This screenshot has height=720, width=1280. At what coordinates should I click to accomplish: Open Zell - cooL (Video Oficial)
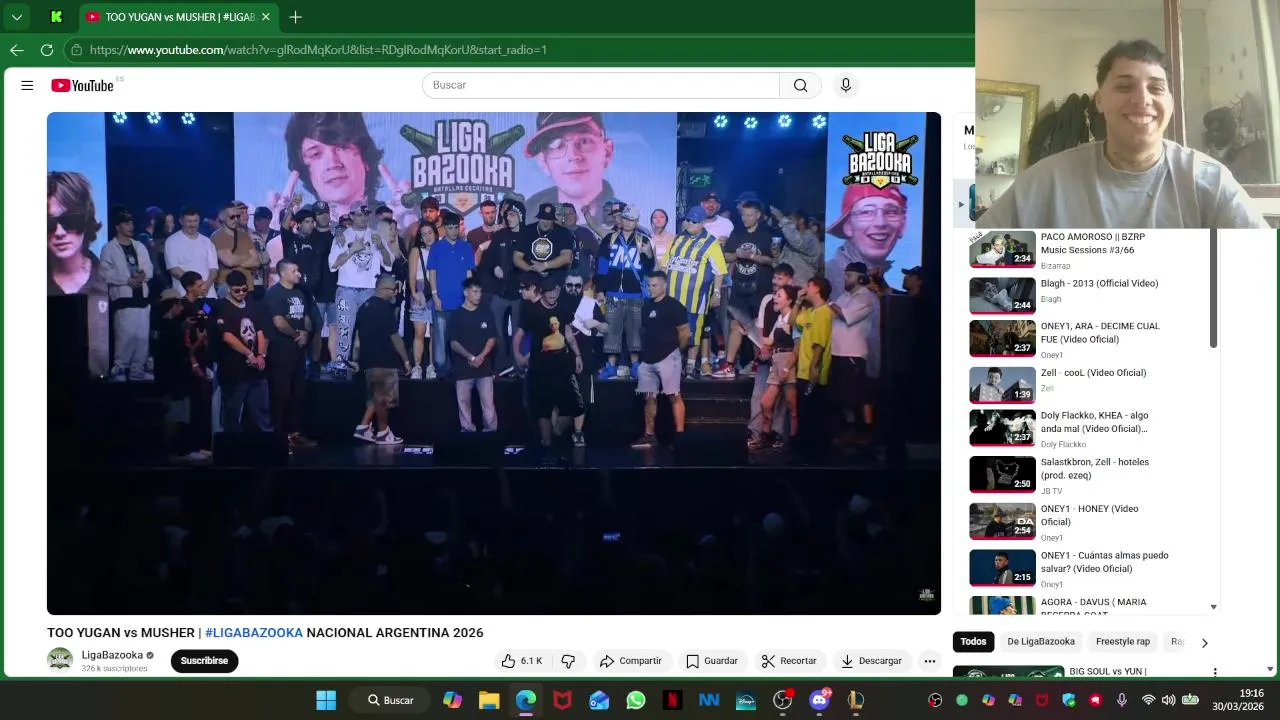click(x=1093, y=373)
